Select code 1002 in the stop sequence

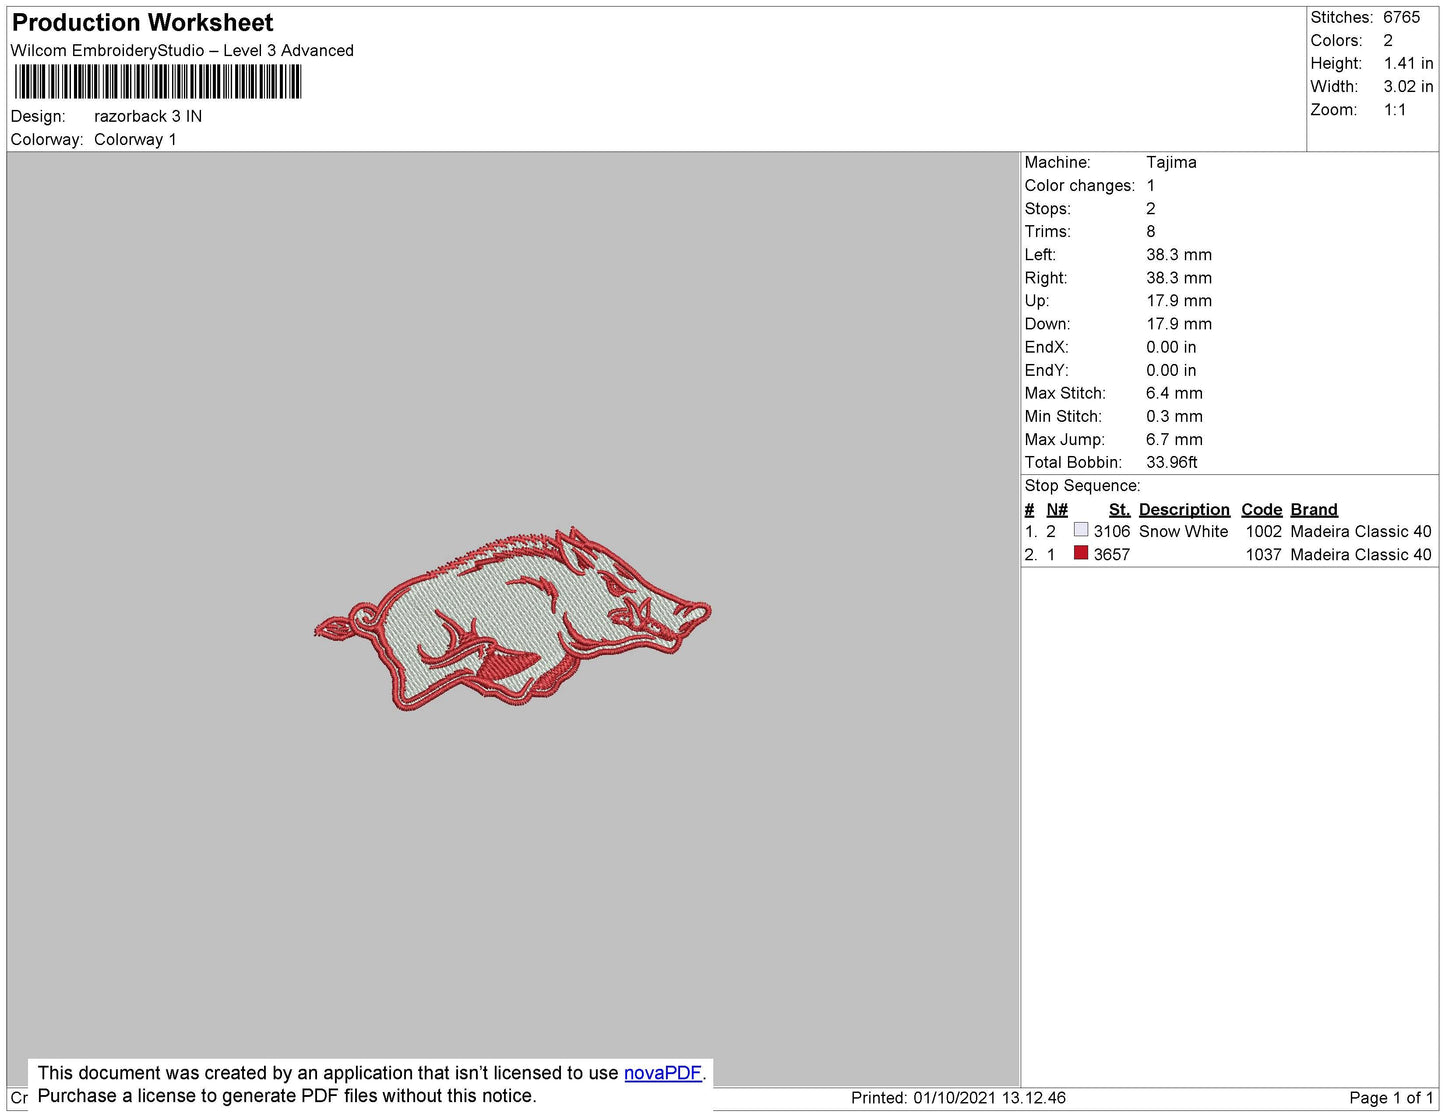1263,532
